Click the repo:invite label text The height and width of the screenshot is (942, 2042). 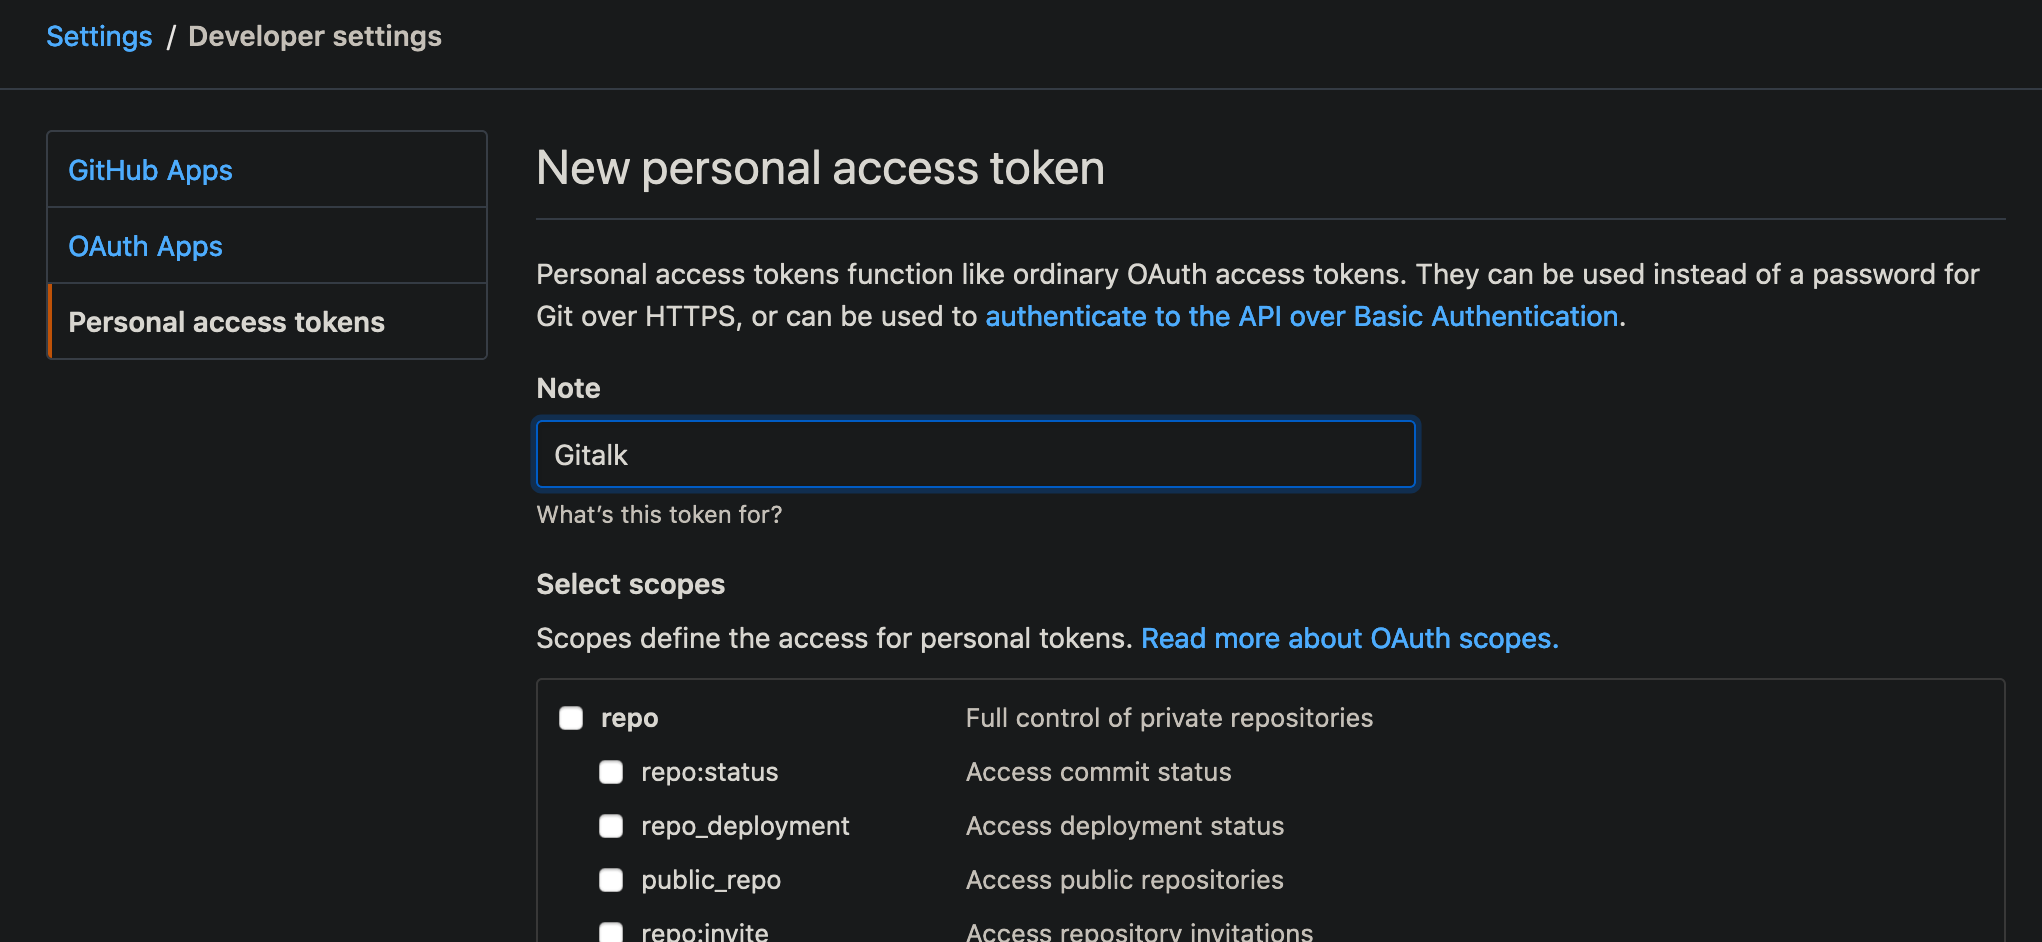pyautogui.click(x=704, y=932)
